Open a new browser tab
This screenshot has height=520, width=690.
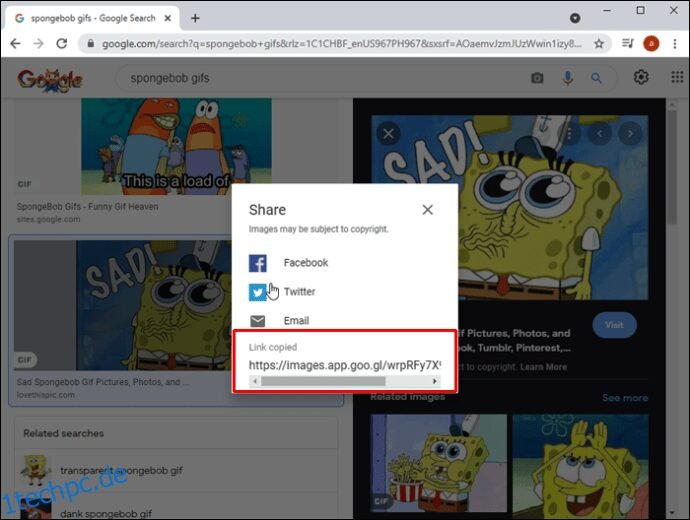pos(195,18)
